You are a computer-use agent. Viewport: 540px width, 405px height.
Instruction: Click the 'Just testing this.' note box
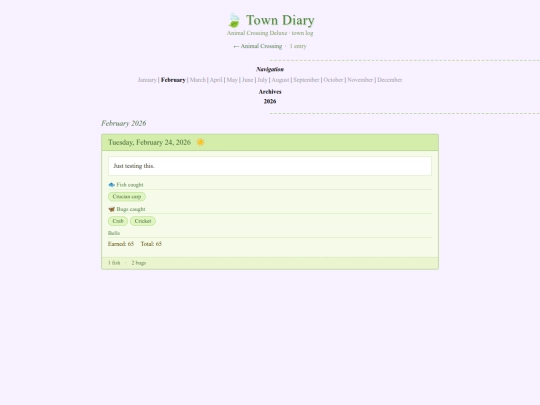pyautogui.click(x=270, y=166)
